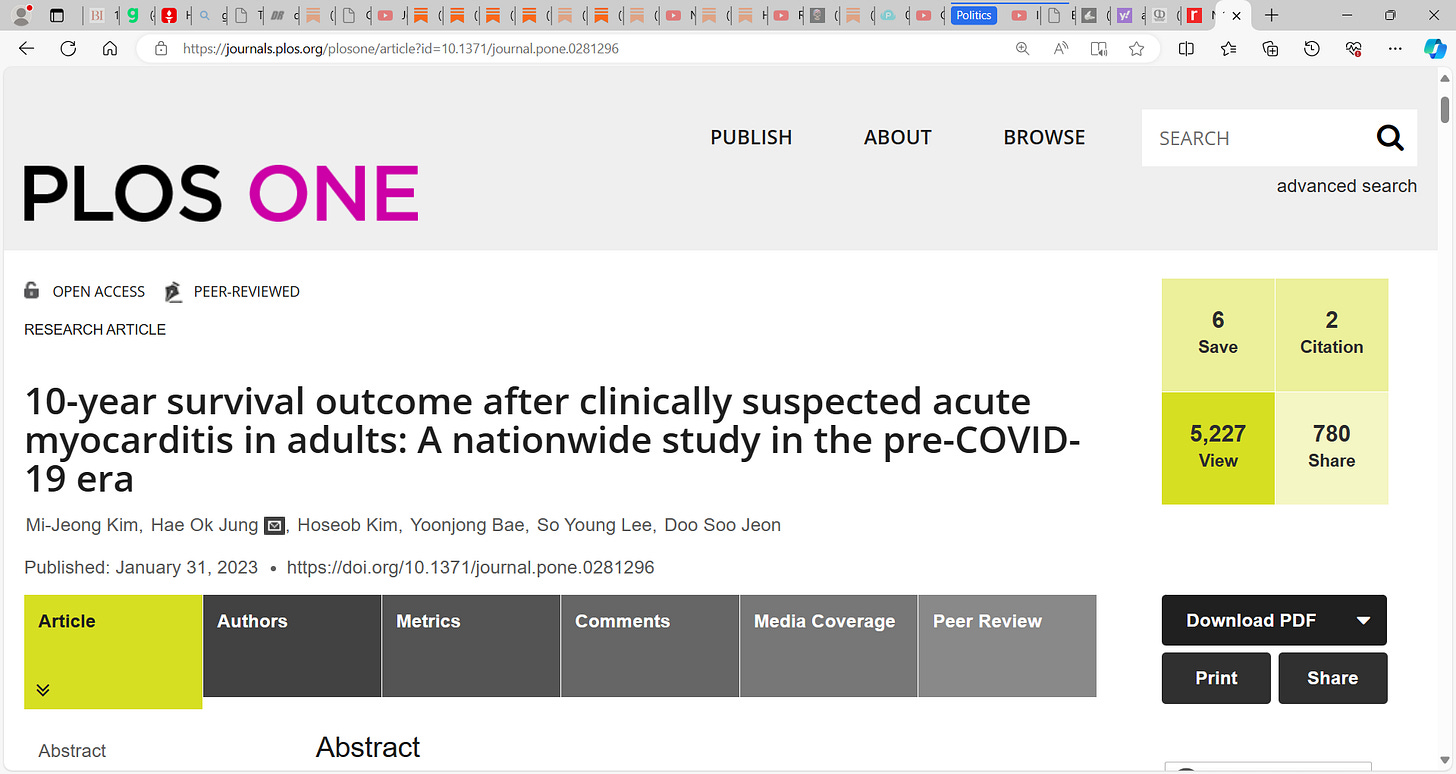Open the Collections panel
The height and width of the screenshot is (774, 1456).
[1271, 48]
